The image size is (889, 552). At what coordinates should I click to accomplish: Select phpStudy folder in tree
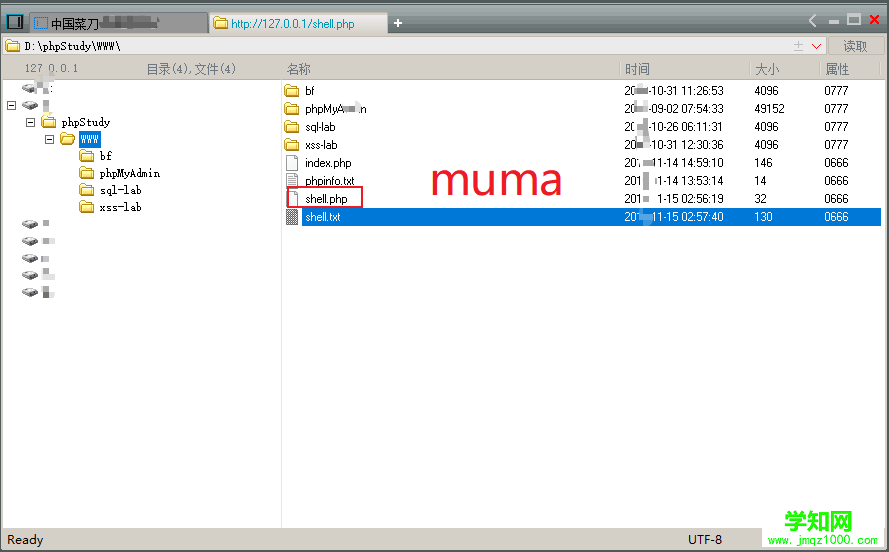click(x=86, y=122)
